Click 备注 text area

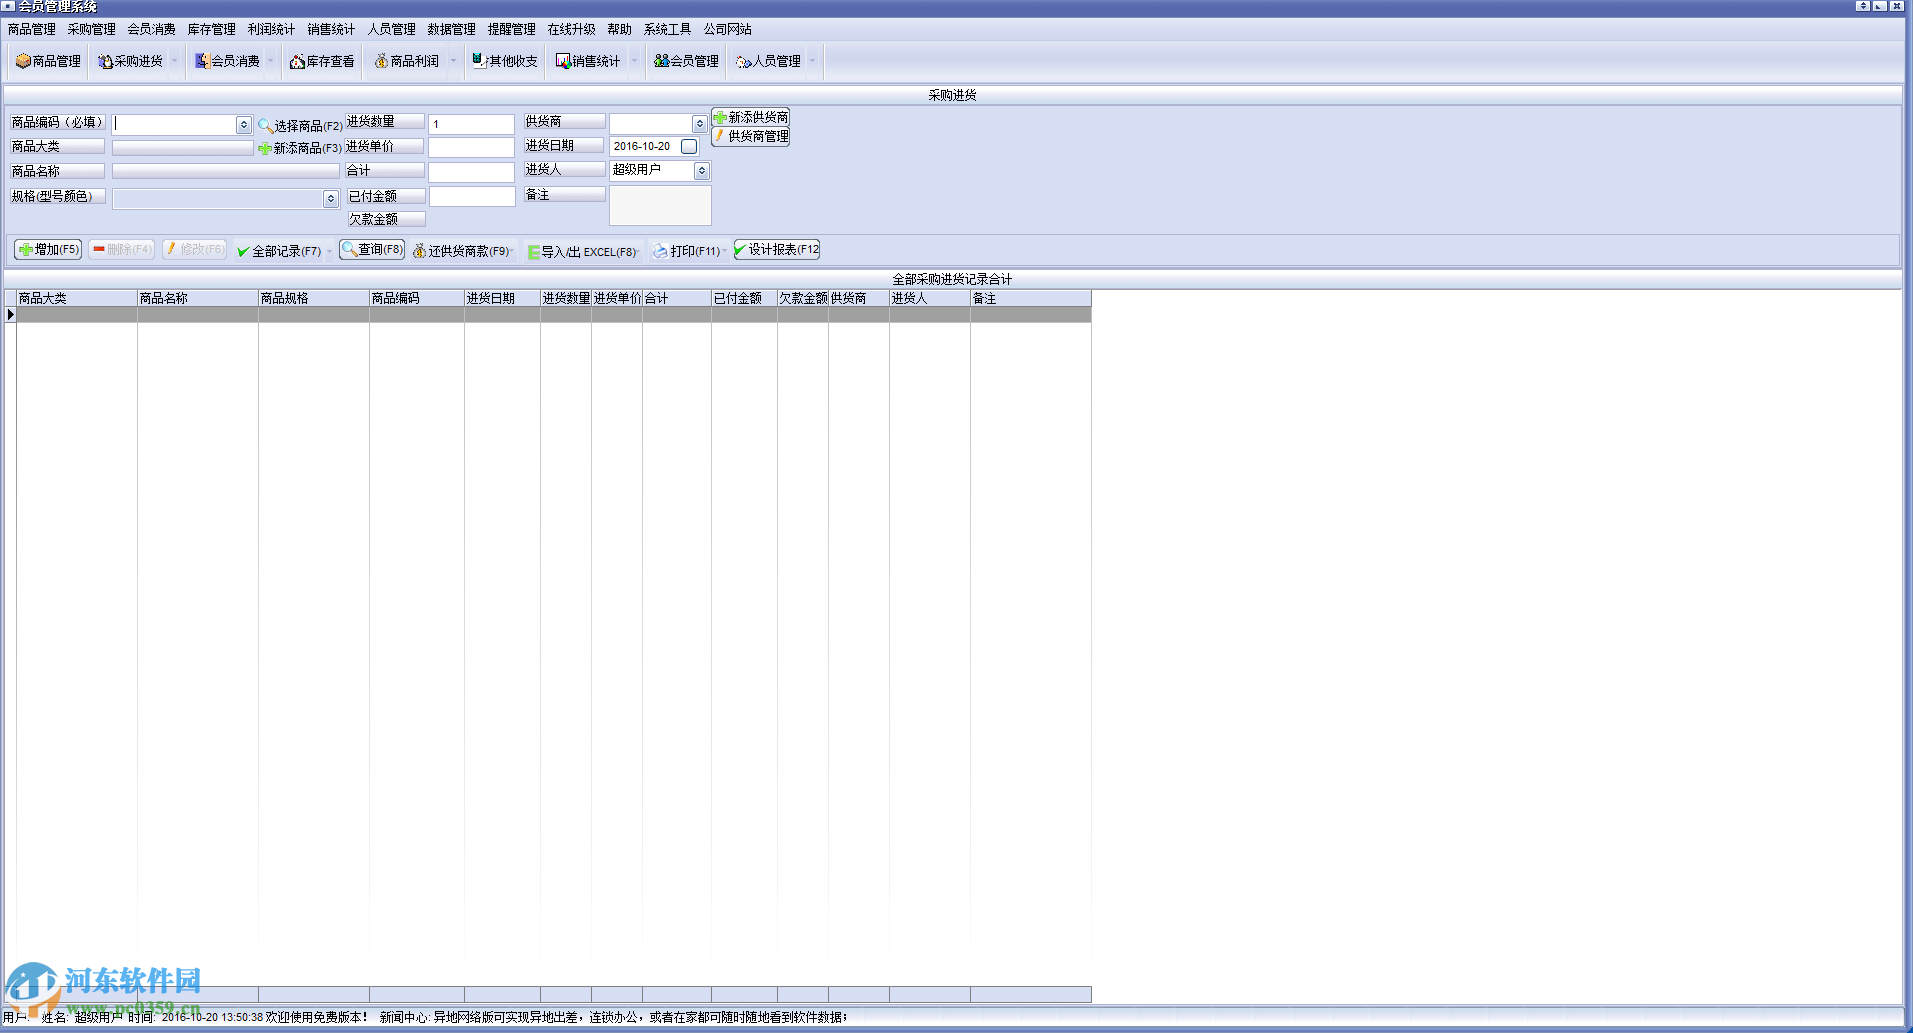pos(661,206)
